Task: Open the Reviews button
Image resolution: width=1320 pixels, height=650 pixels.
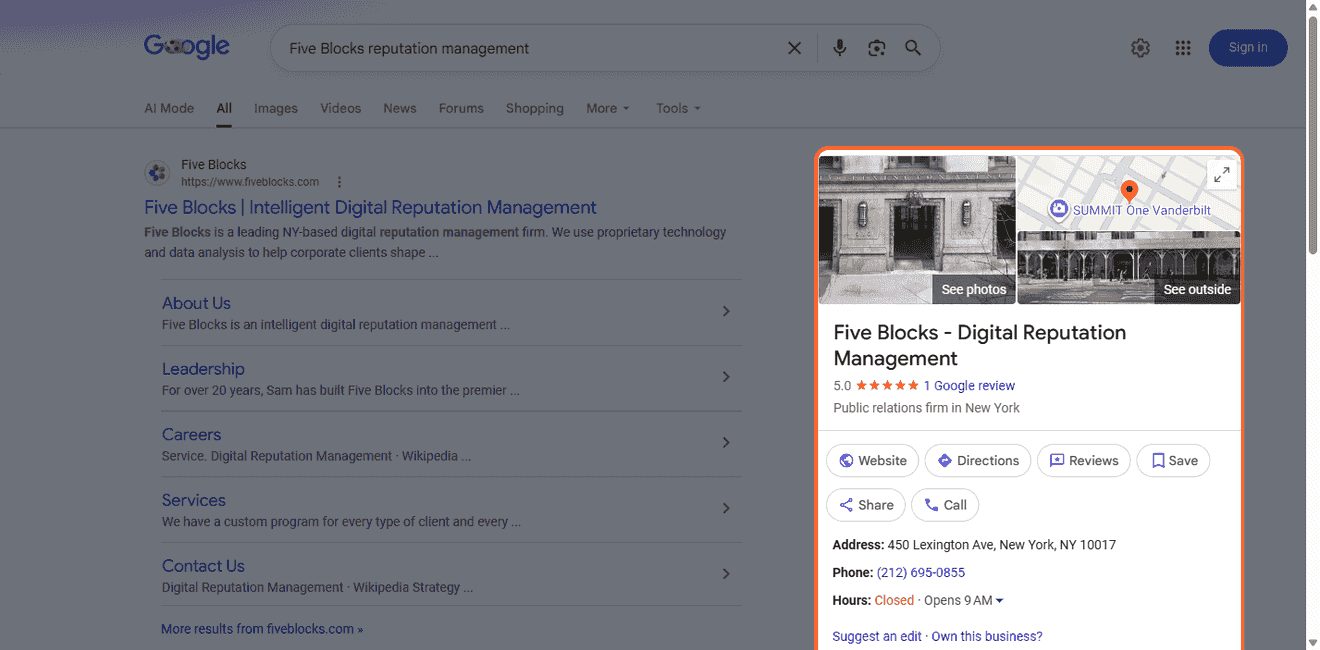Action: pyautogui.click(x=1084, y=461)
